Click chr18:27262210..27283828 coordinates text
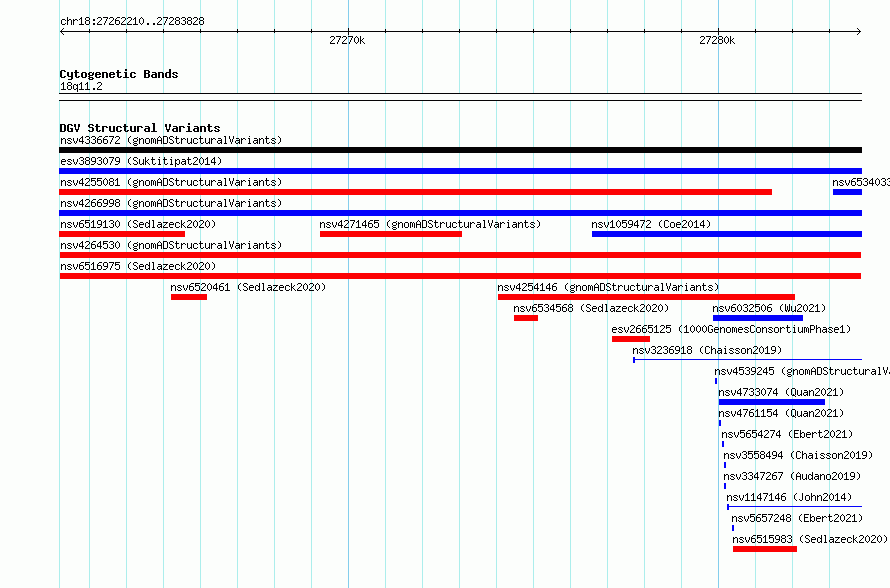The image size is (890, 588). click(x=132, y=22)
